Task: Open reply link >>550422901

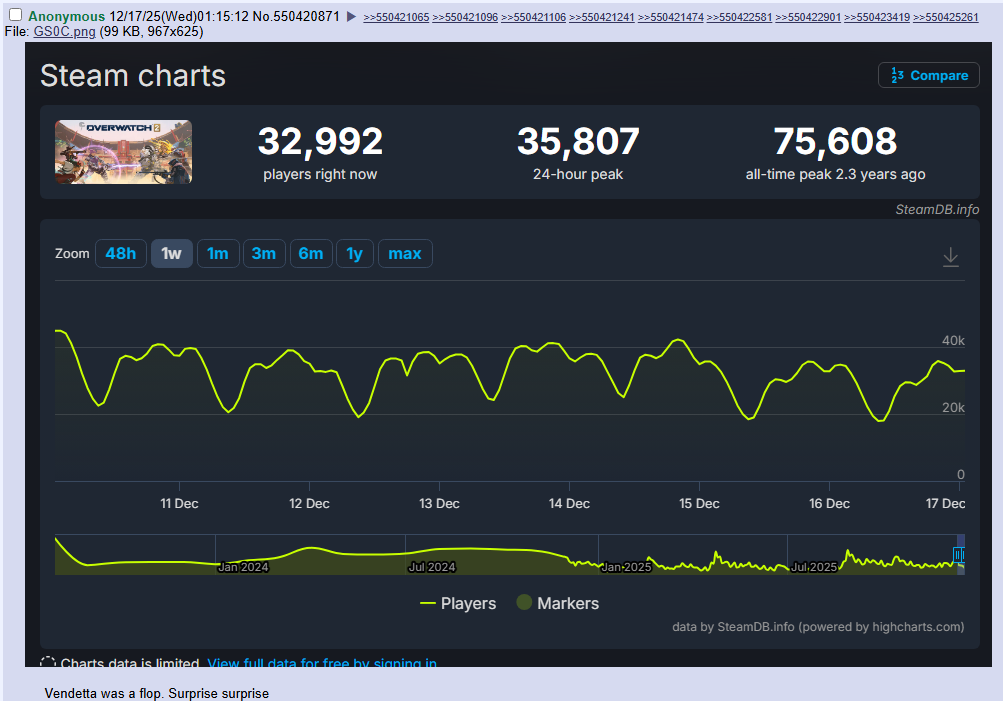Action: click(x=808, y=17)
